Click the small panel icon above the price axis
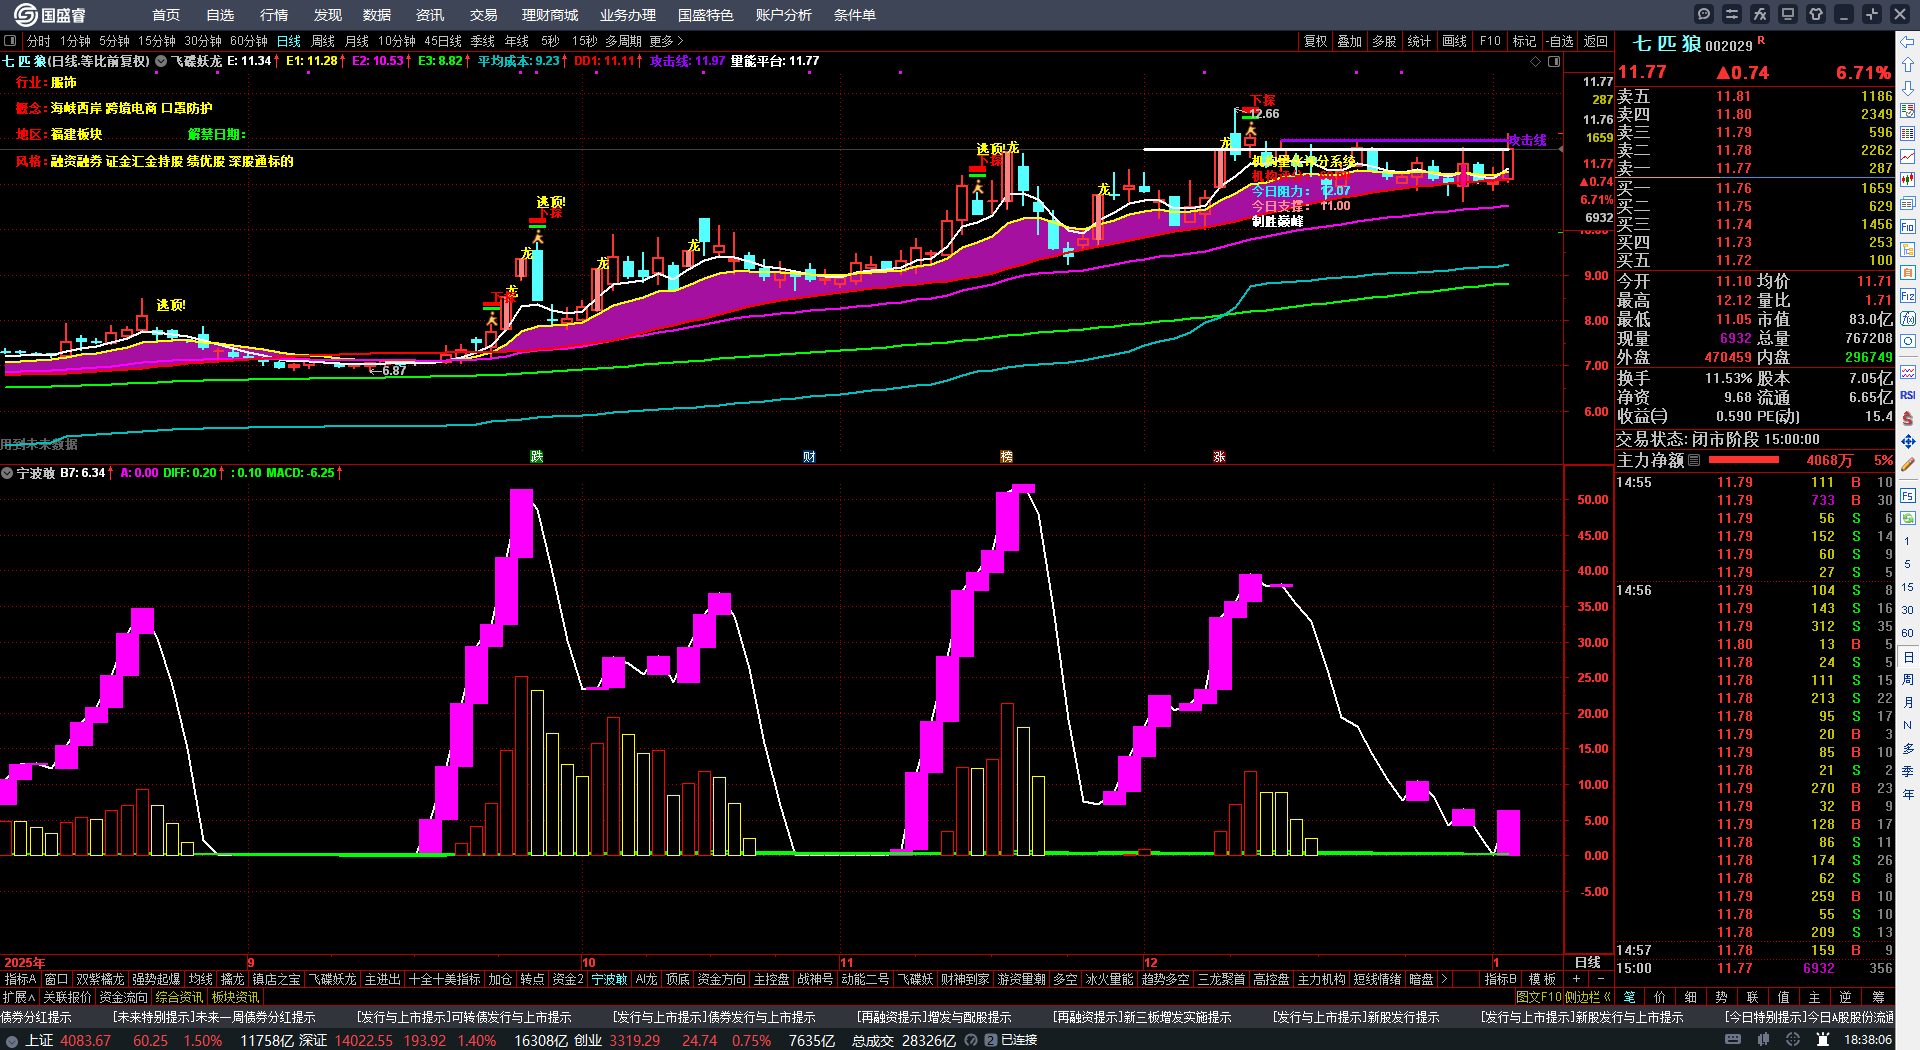Viewport: 1920px width, 1050px height. click(1554, 62)
